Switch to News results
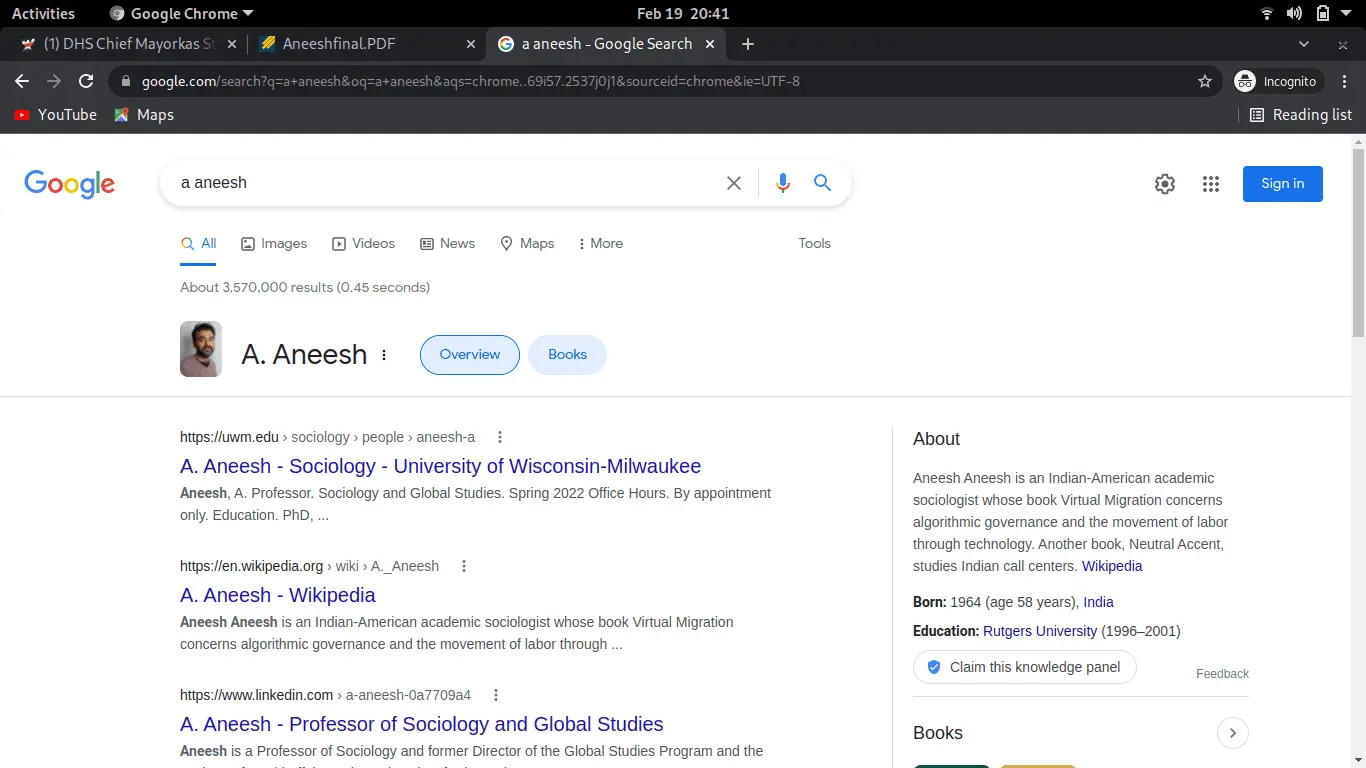This screenshot has height=768, width=1366. pos(447,244)
